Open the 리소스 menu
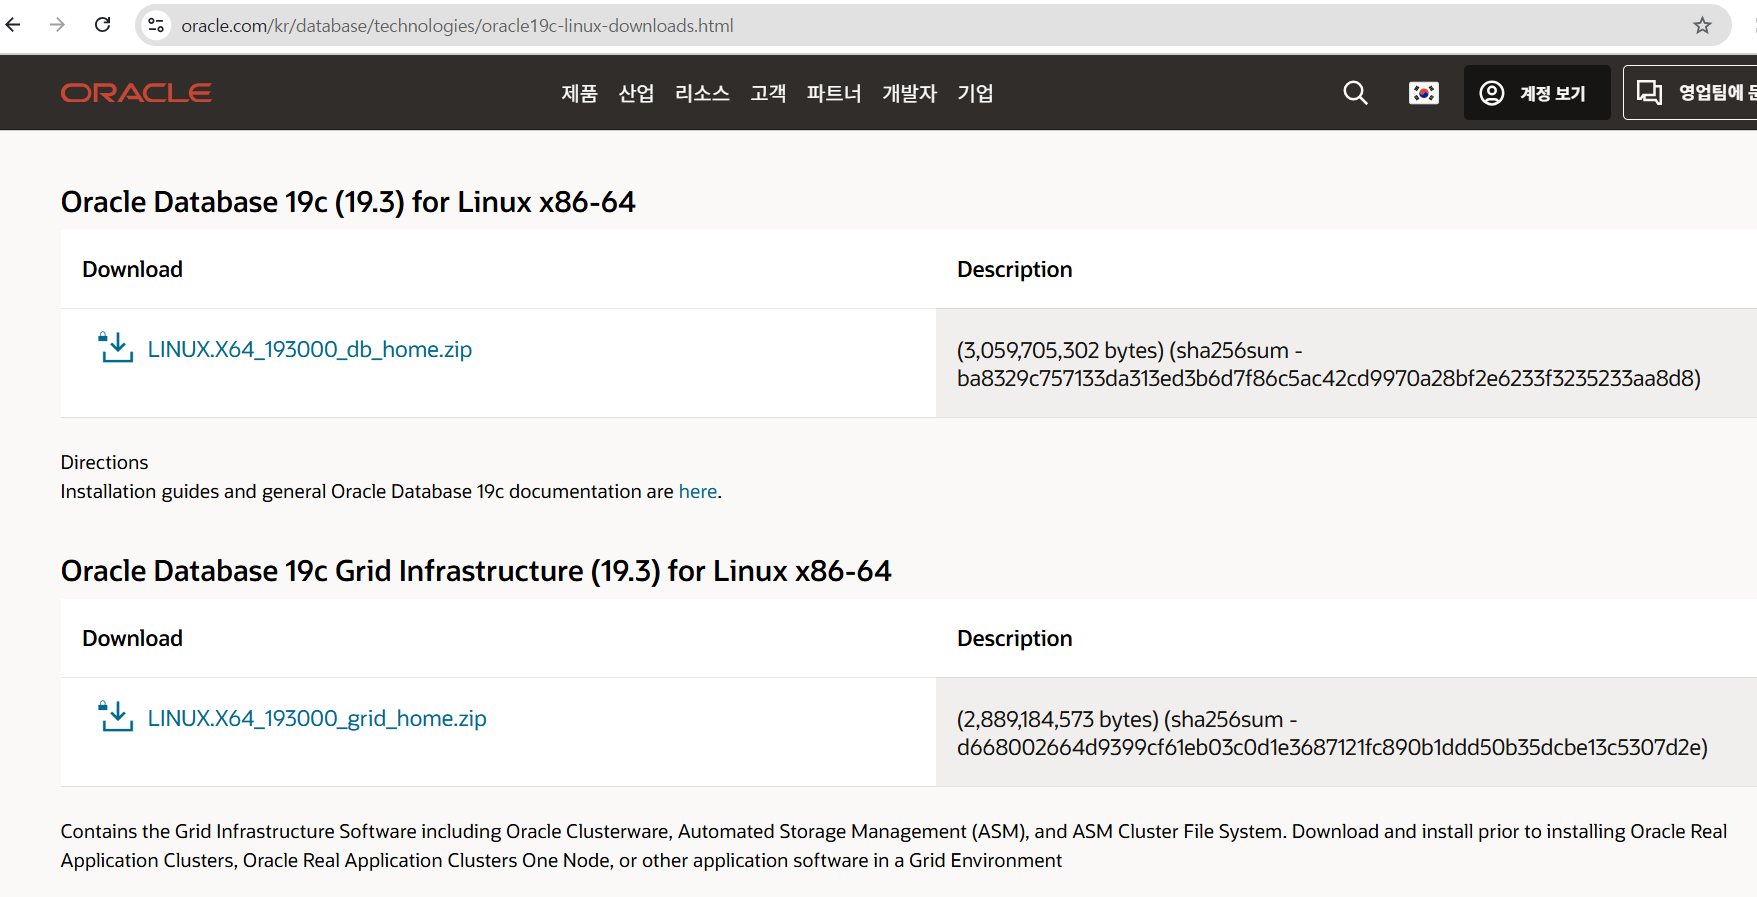Image resolution: width=1757 pixels, height=897 pixels. click(702, 93)
